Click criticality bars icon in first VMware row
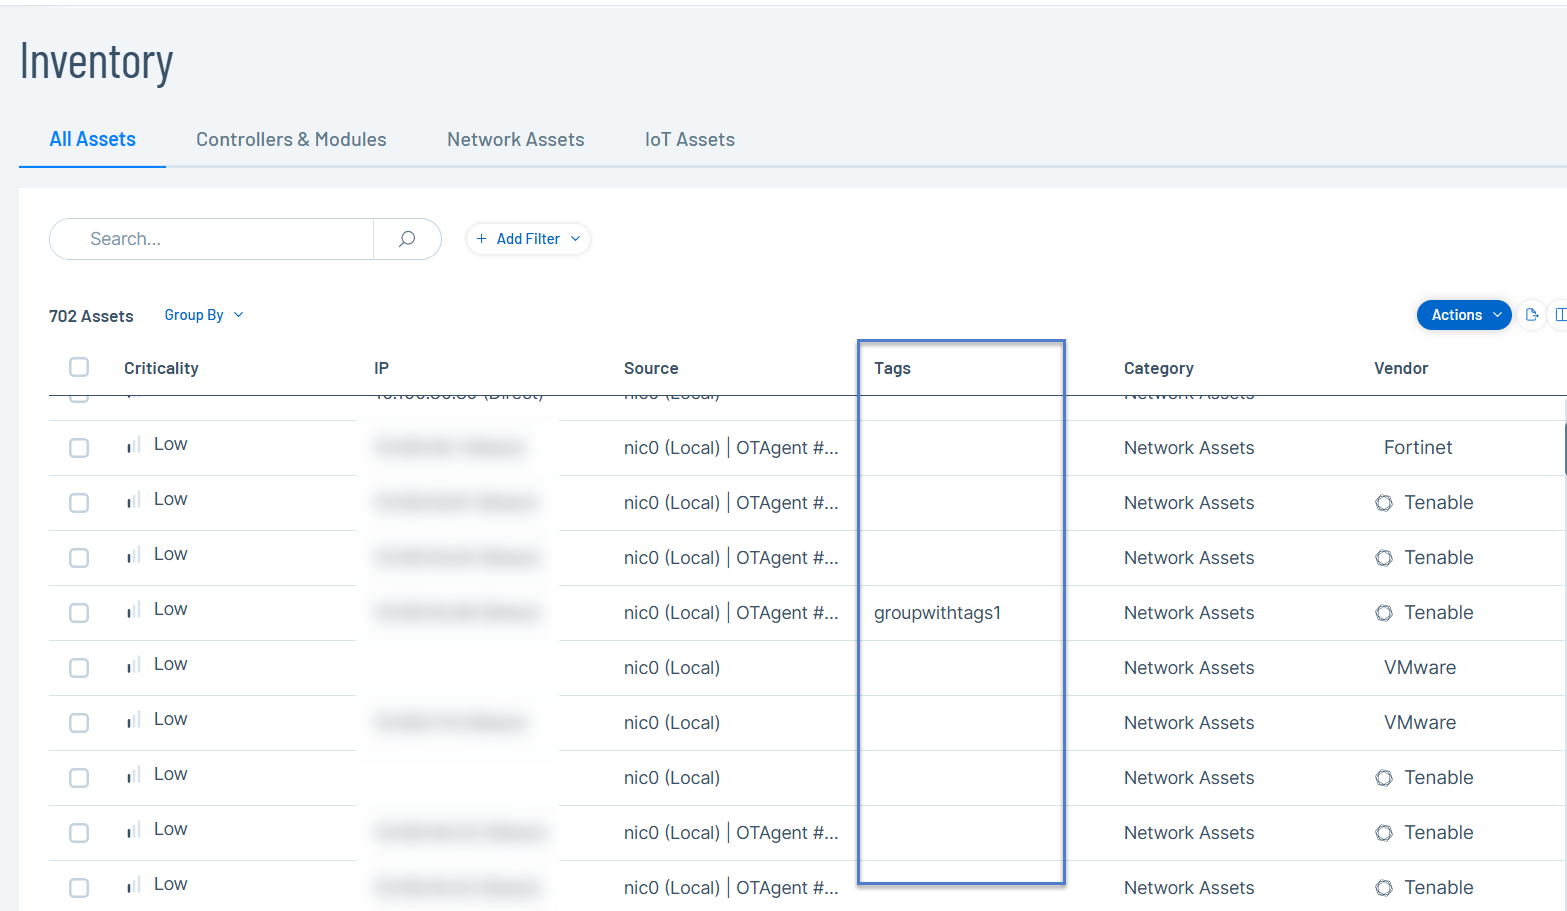 coord(133,666)
